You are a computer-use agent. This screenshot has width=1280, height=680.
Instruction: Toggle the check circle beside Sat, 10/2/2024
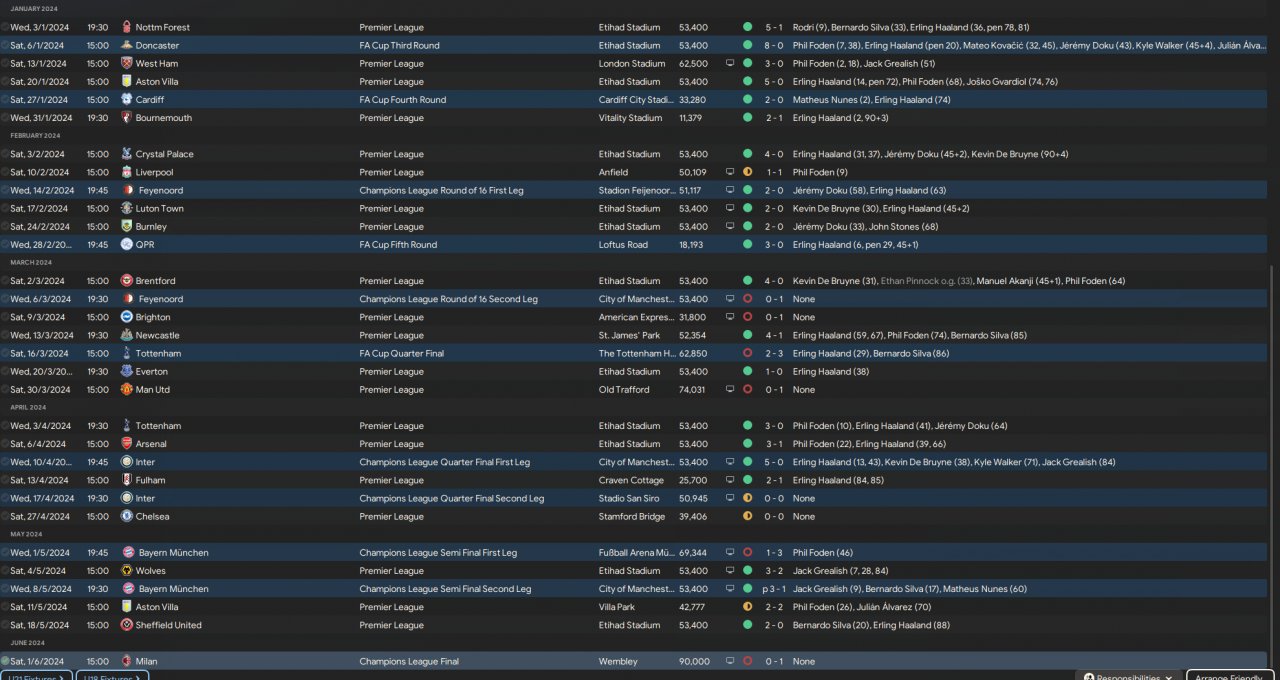pos(5,172)
